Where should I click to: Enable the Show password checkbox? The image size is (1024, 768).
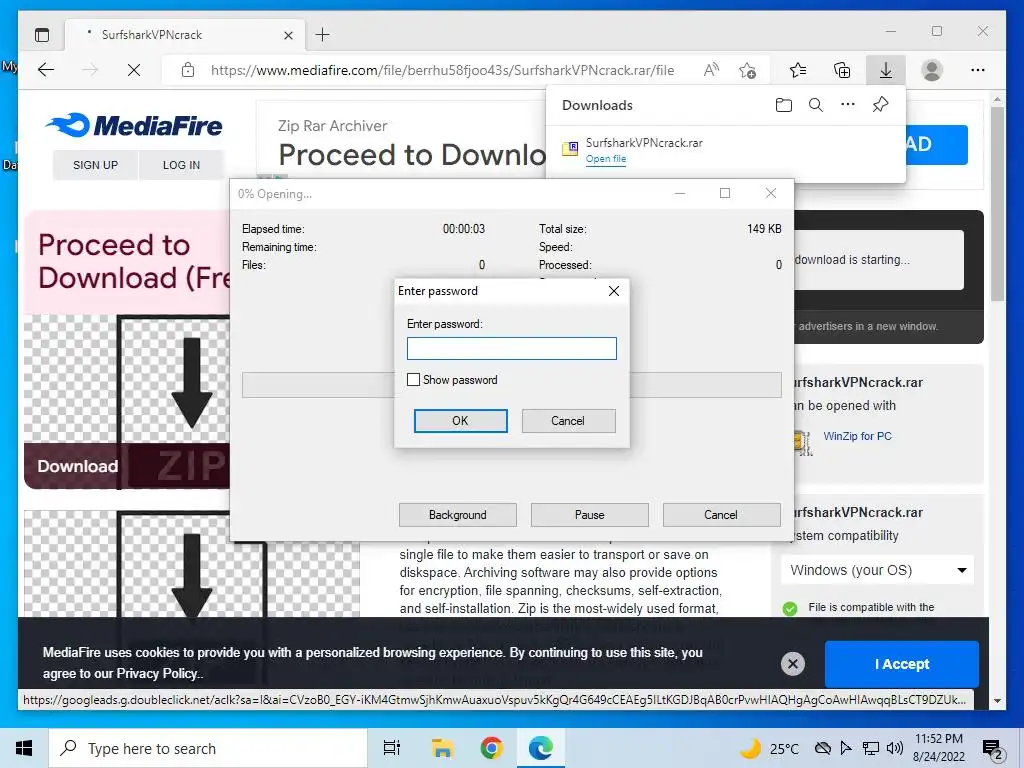[413, 379]
